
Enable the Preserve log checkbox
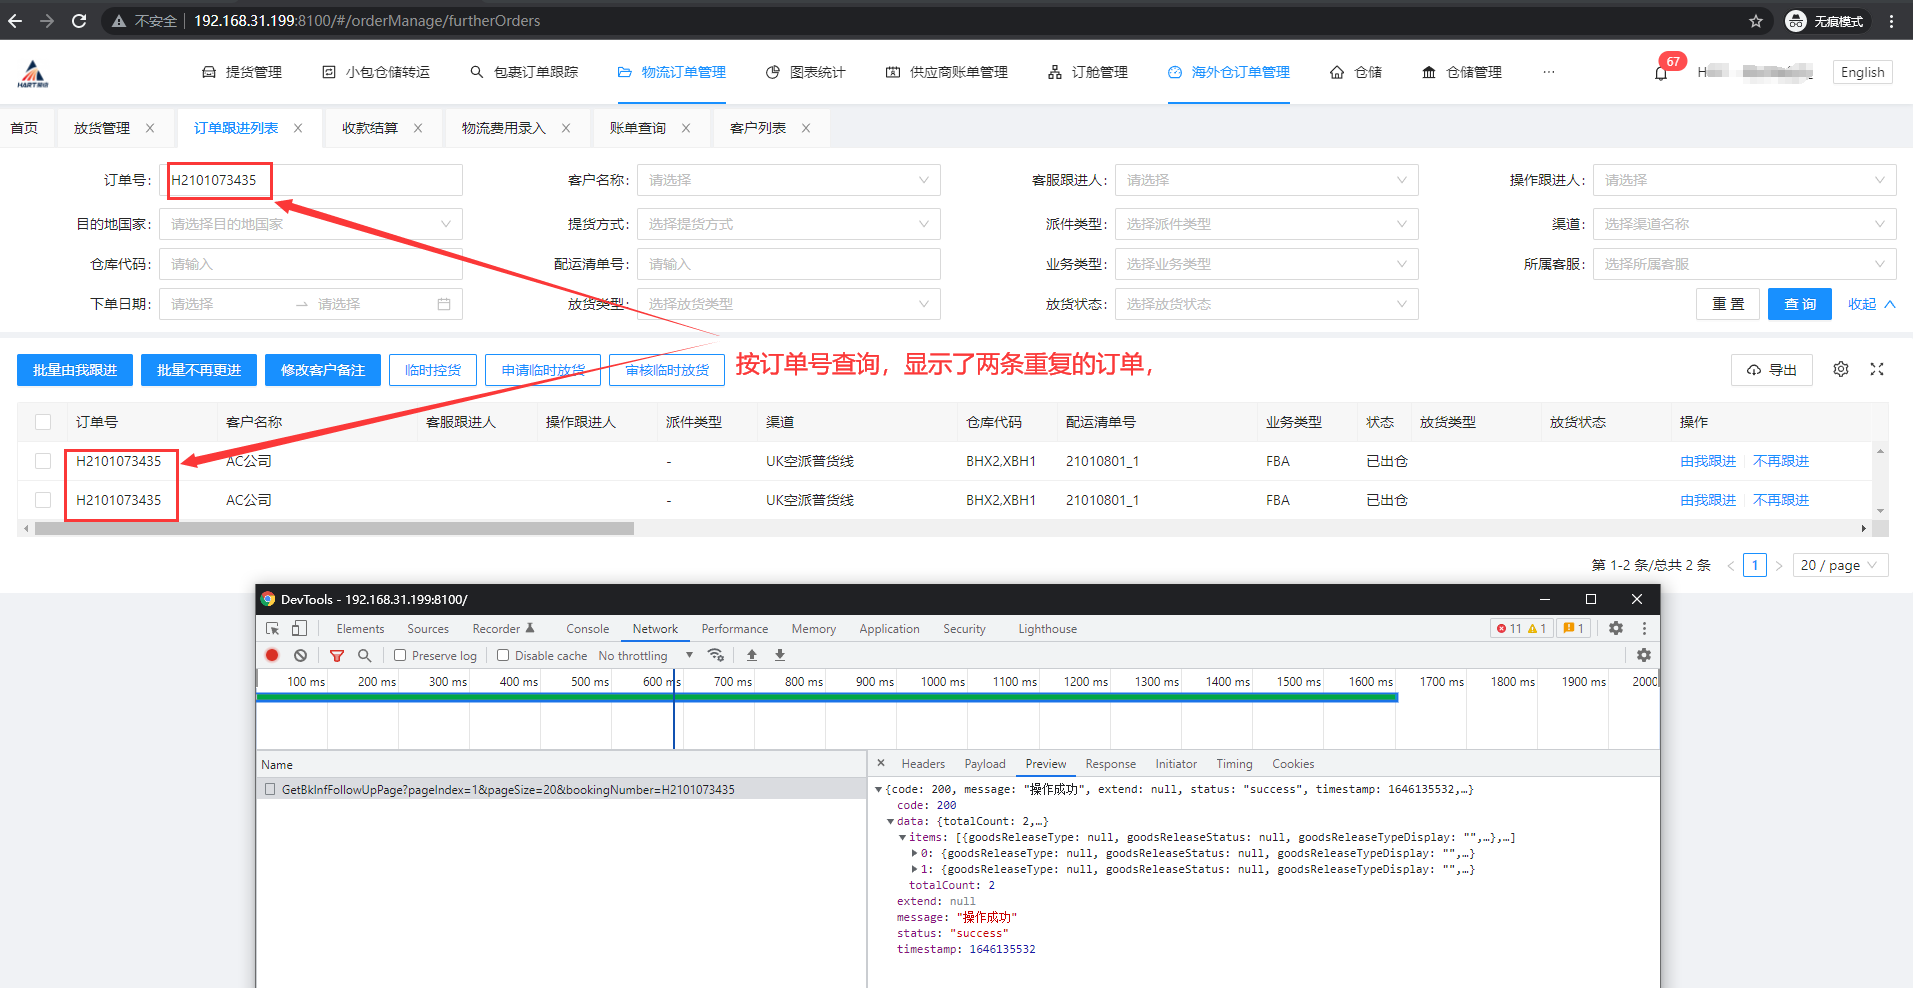pyautogui.click(x=400, y=655)
